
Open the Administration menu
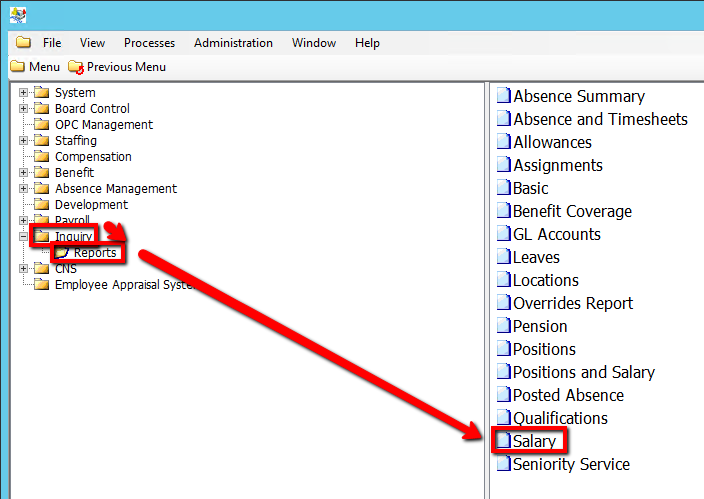pyautogui.click(x=233, y=43)
